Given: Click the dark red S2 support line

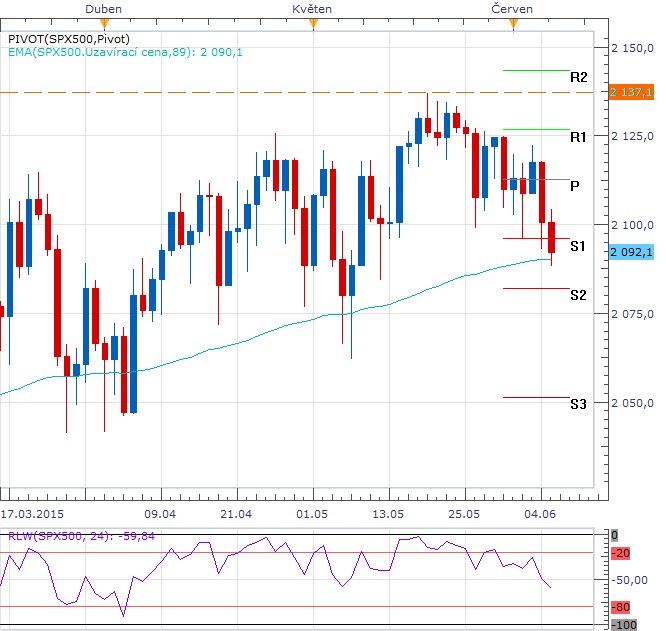Looking at the screenshot, I should (536, 289).
